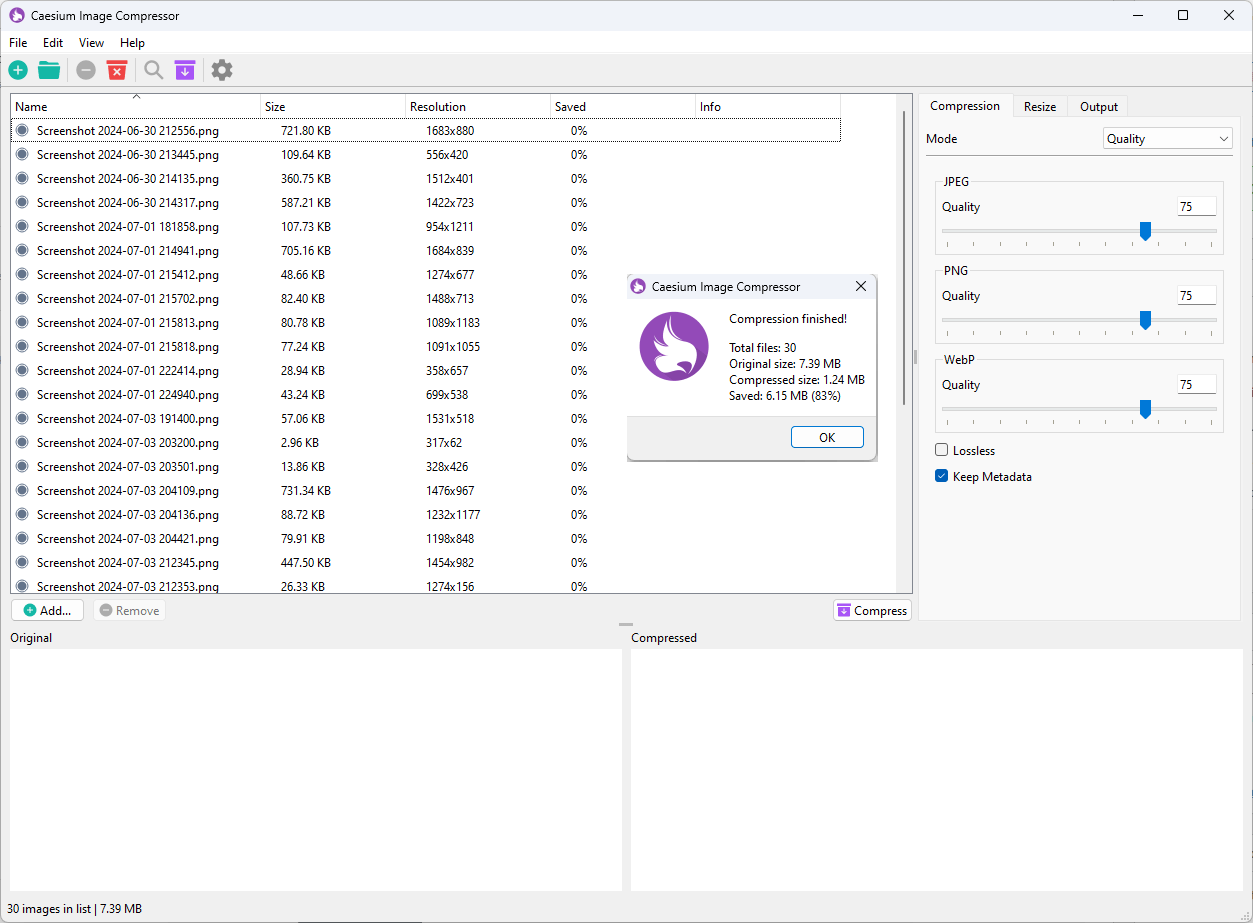Image resolution: width=1253 pixels, height=923 pixels.
Task: Open the View menu
Action: [x=92, y=43]
